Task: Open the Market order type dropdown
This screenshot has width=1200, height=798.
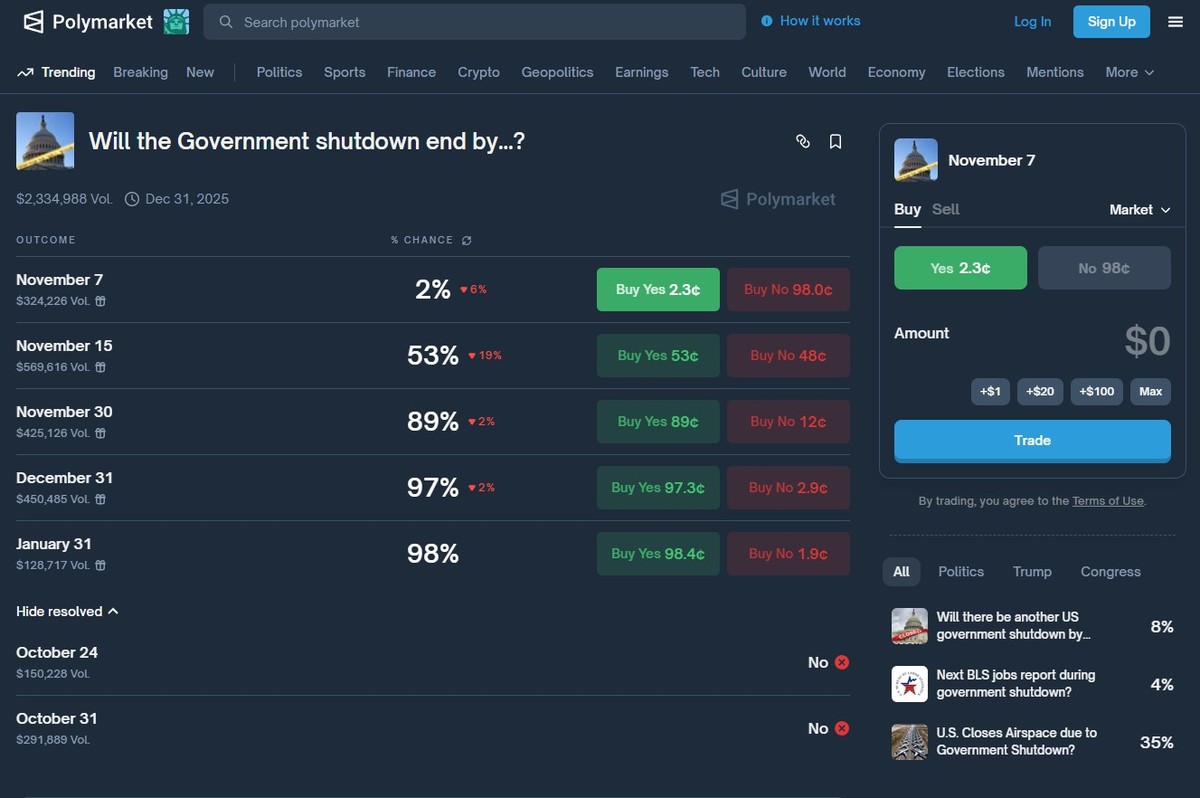Action: coord(1139,209)
